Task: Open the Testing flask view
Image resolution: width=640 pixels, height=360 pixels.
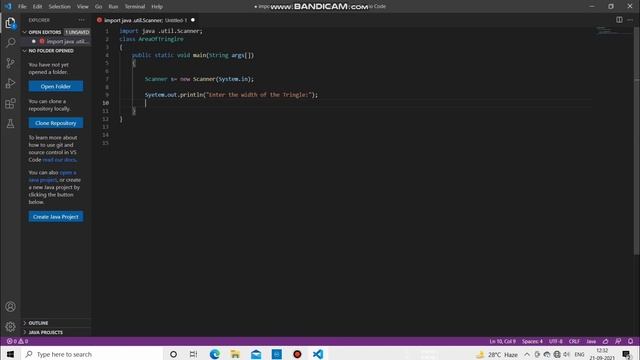Action: tap(10, 123)
